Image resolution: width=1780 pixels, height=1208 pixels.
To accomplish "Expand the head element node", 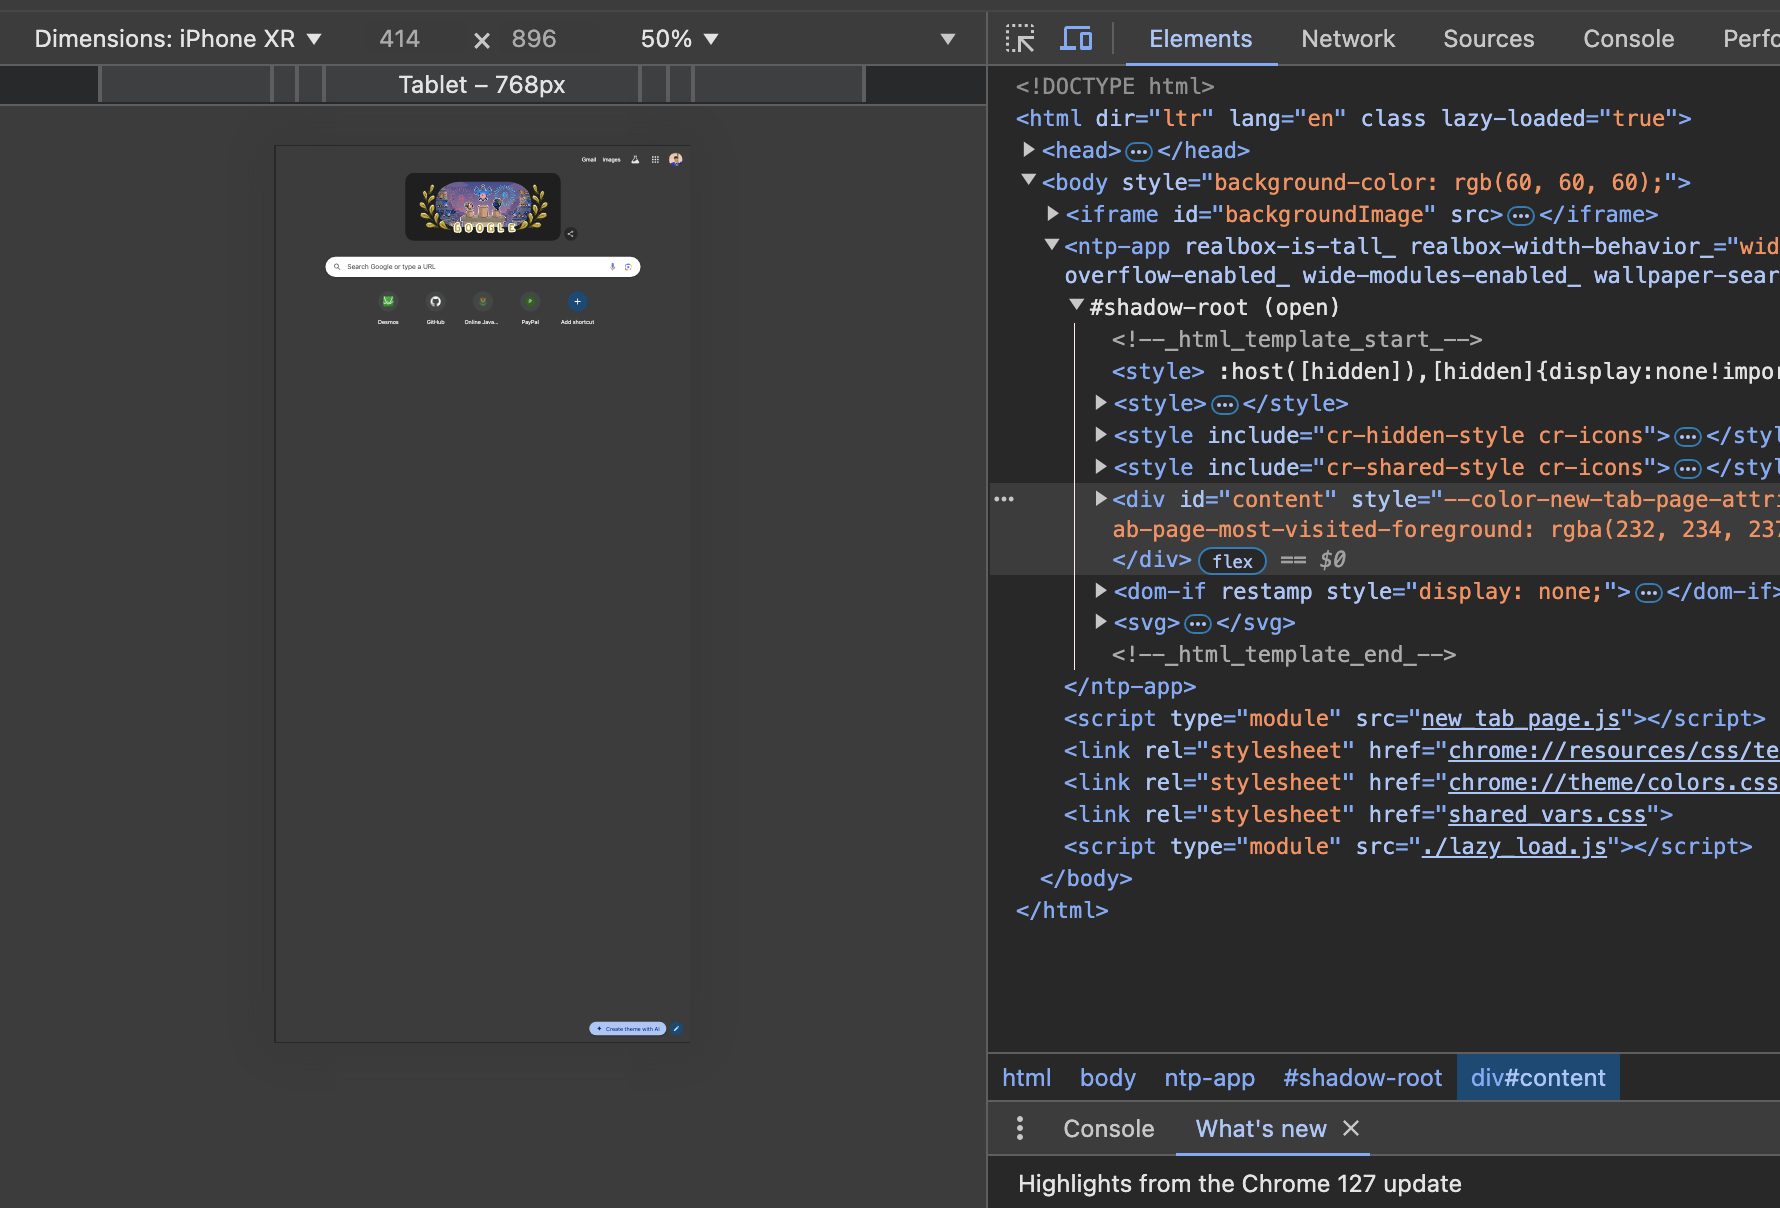I will (1029, 150).
